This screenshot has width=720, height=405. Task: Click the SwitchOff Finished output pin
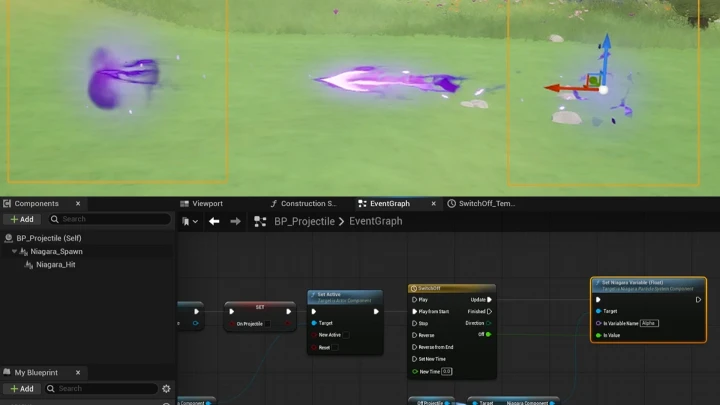pyautogui.click(x=489, y=312)
